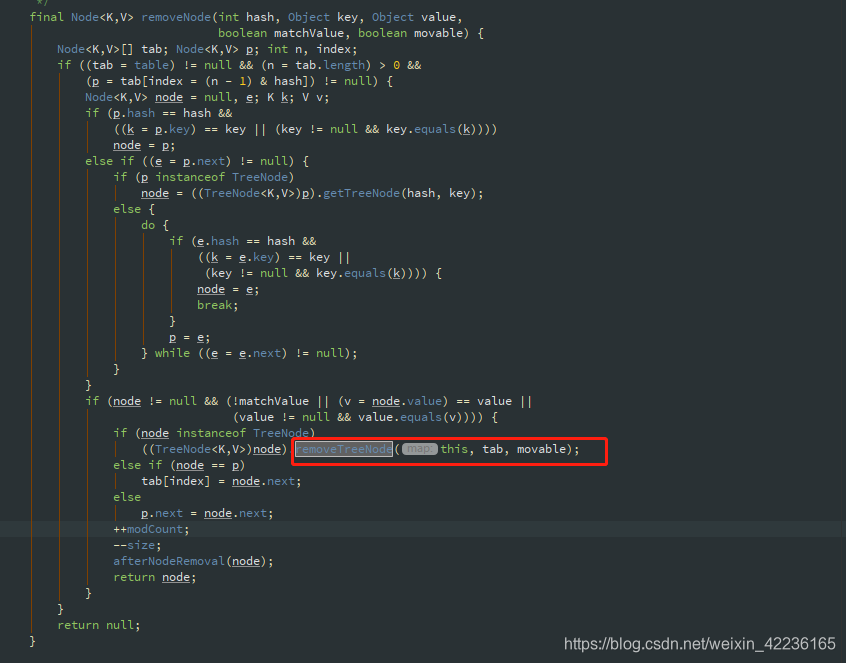
Task: Click the 'p.next = node.next;' assignment
Action: tap(207, 513)
